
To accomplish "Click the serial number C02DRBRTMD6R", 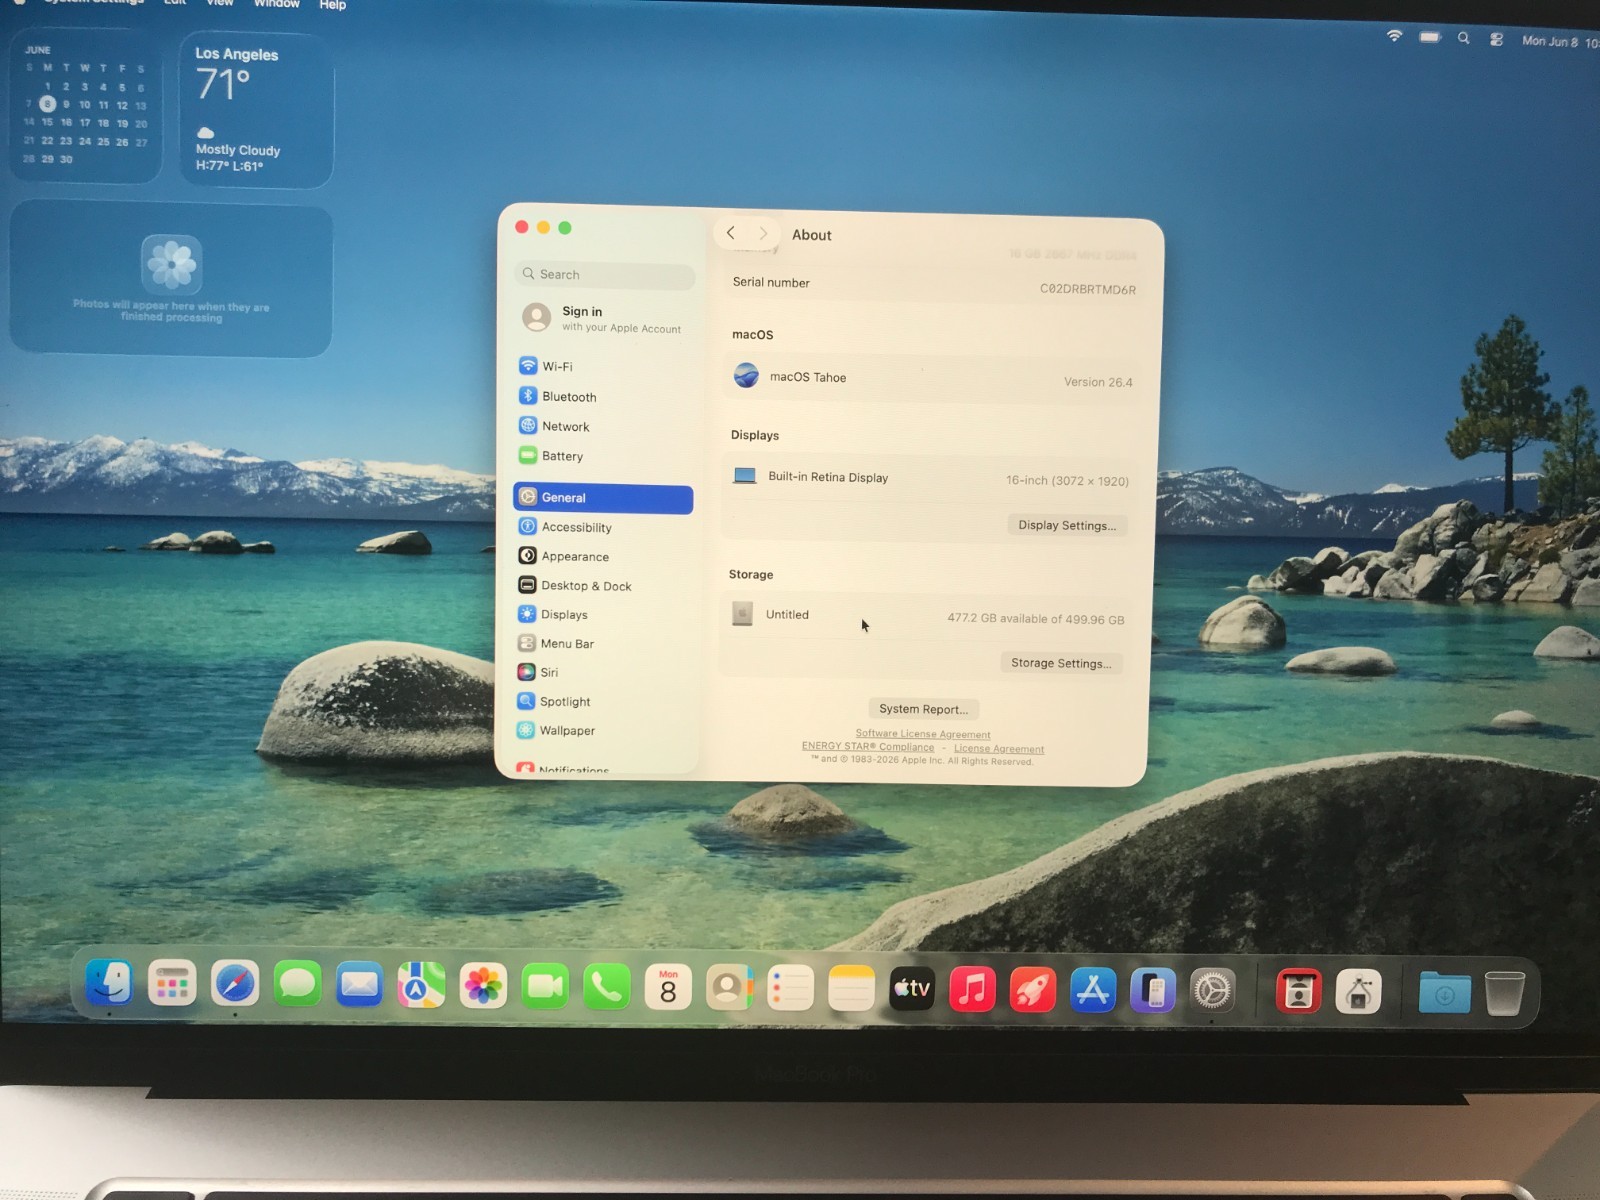I will [1087, 289].
